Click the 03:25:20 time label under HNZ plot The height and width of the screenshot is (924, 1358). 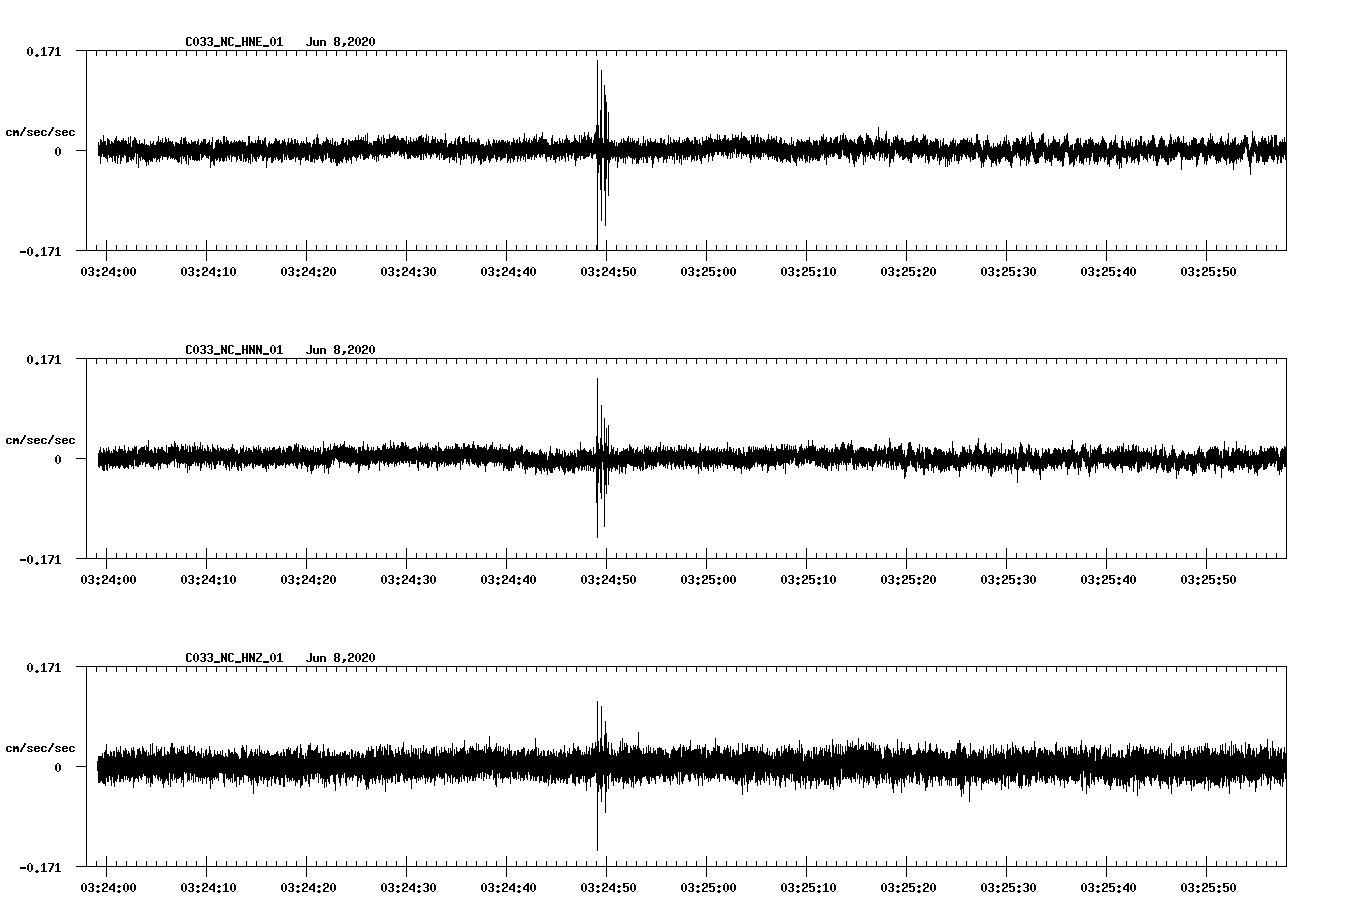[908, 888]
